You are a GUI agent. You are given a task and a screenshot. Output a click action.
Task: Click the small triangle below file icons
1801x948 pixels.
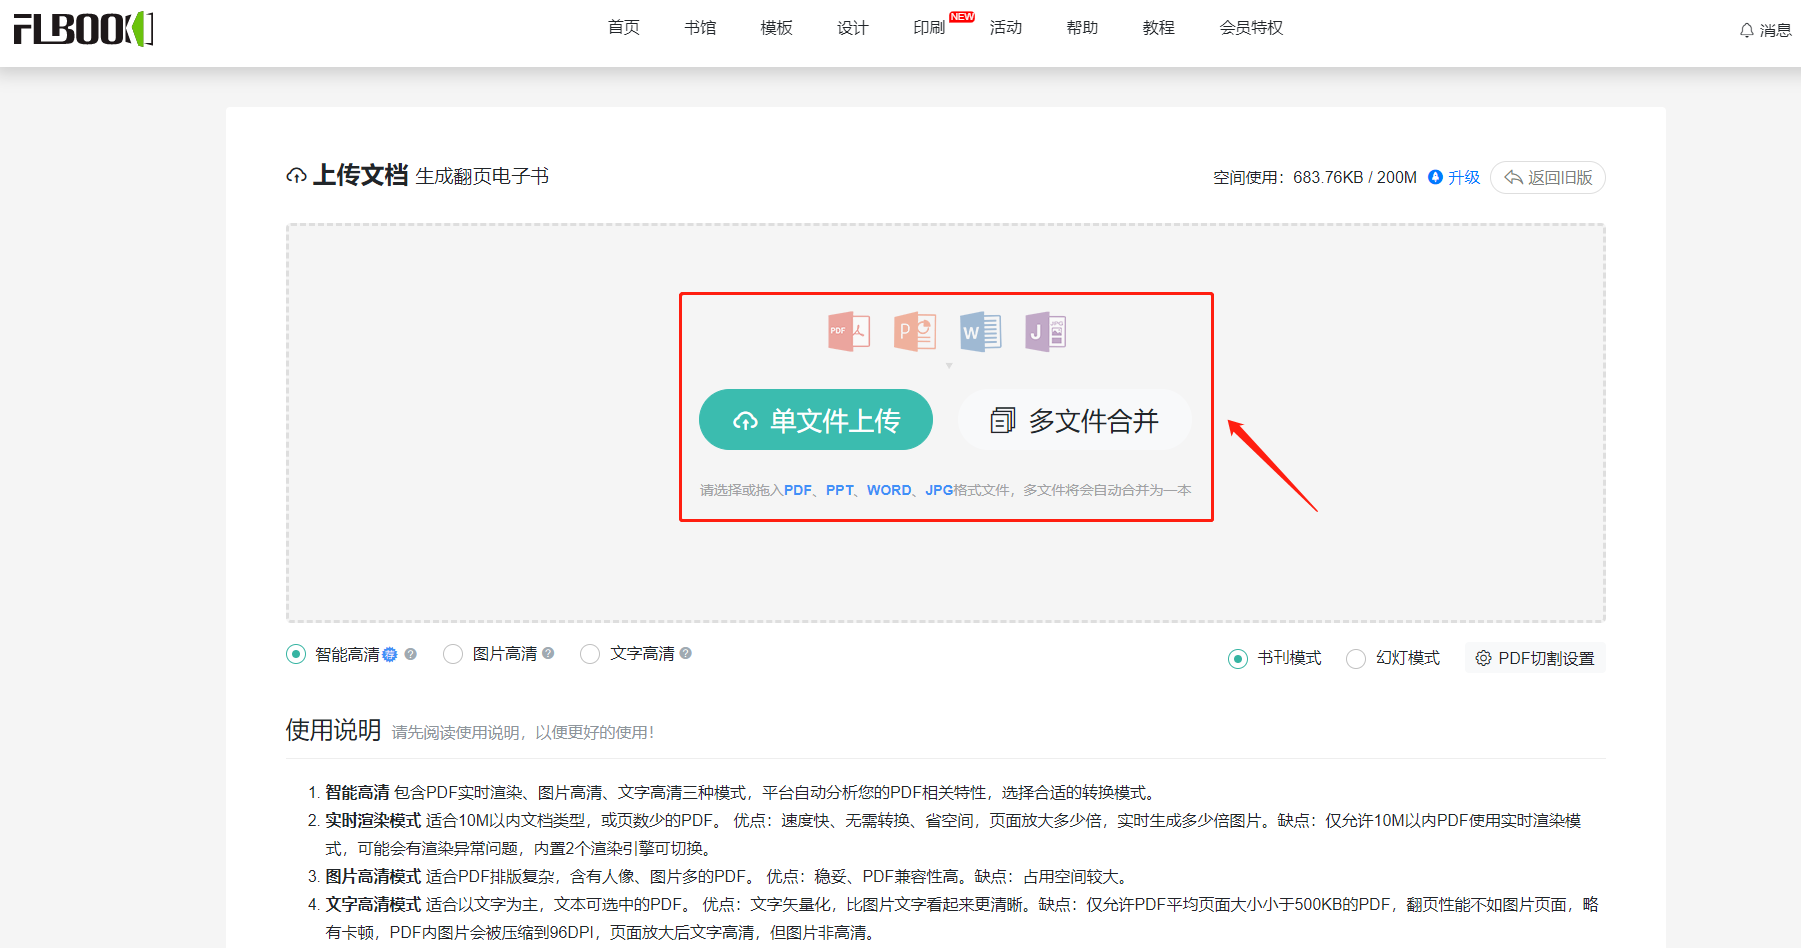pyautogui.click(x=949, y=365)
